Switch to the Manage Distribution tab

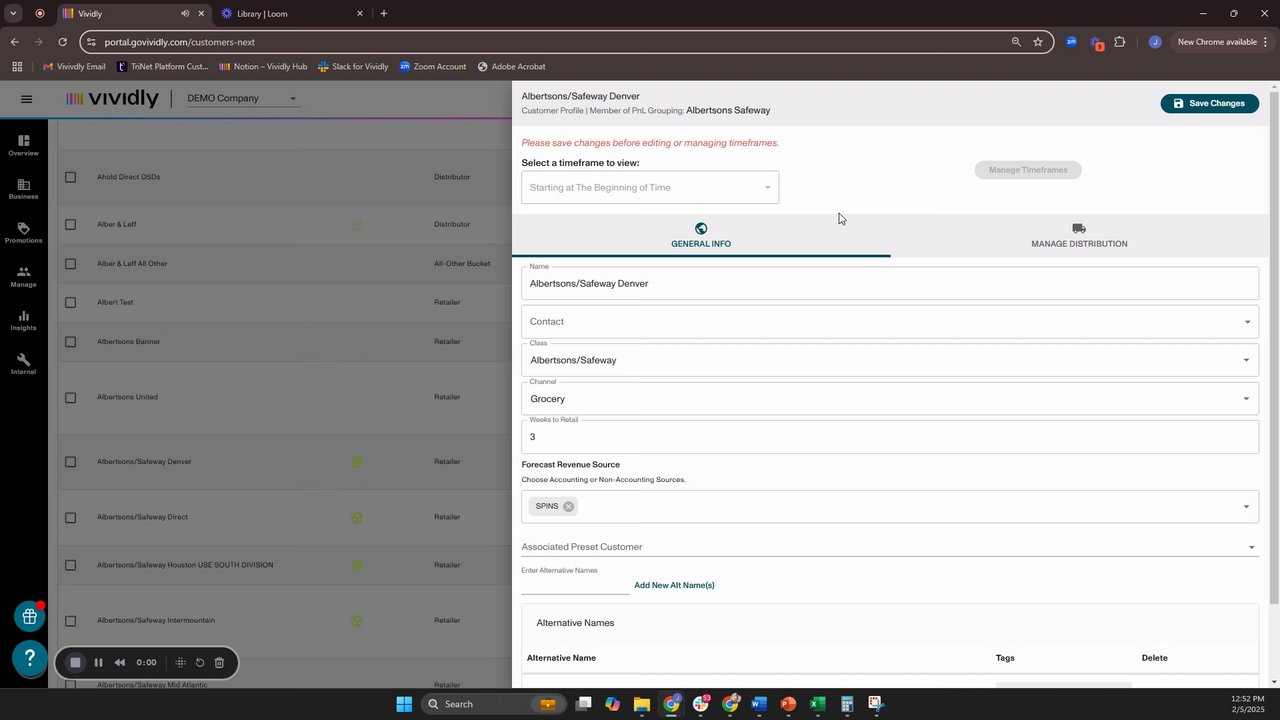1079,236
